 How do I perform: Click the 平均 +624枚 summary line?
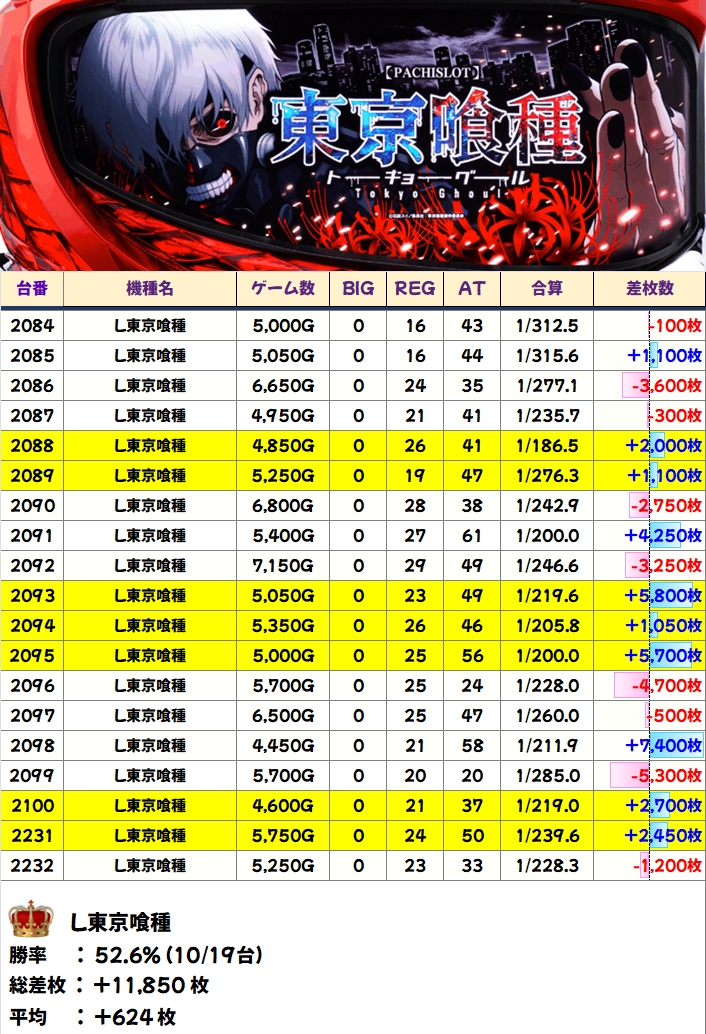click(x=95, y=1016)
